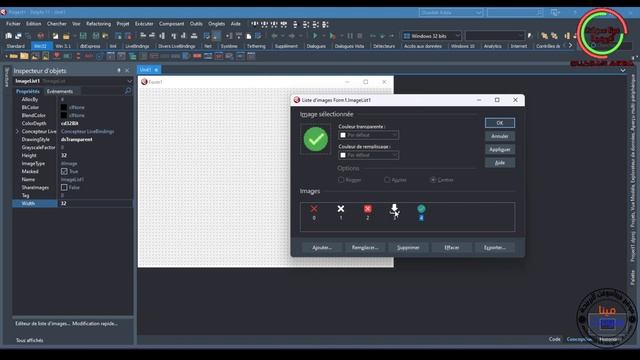Viewport: 640px width, 360px height.
Task: Pin the Inspecteur d'objets panel
Action: pyautogui.click(x=119, y=71)
